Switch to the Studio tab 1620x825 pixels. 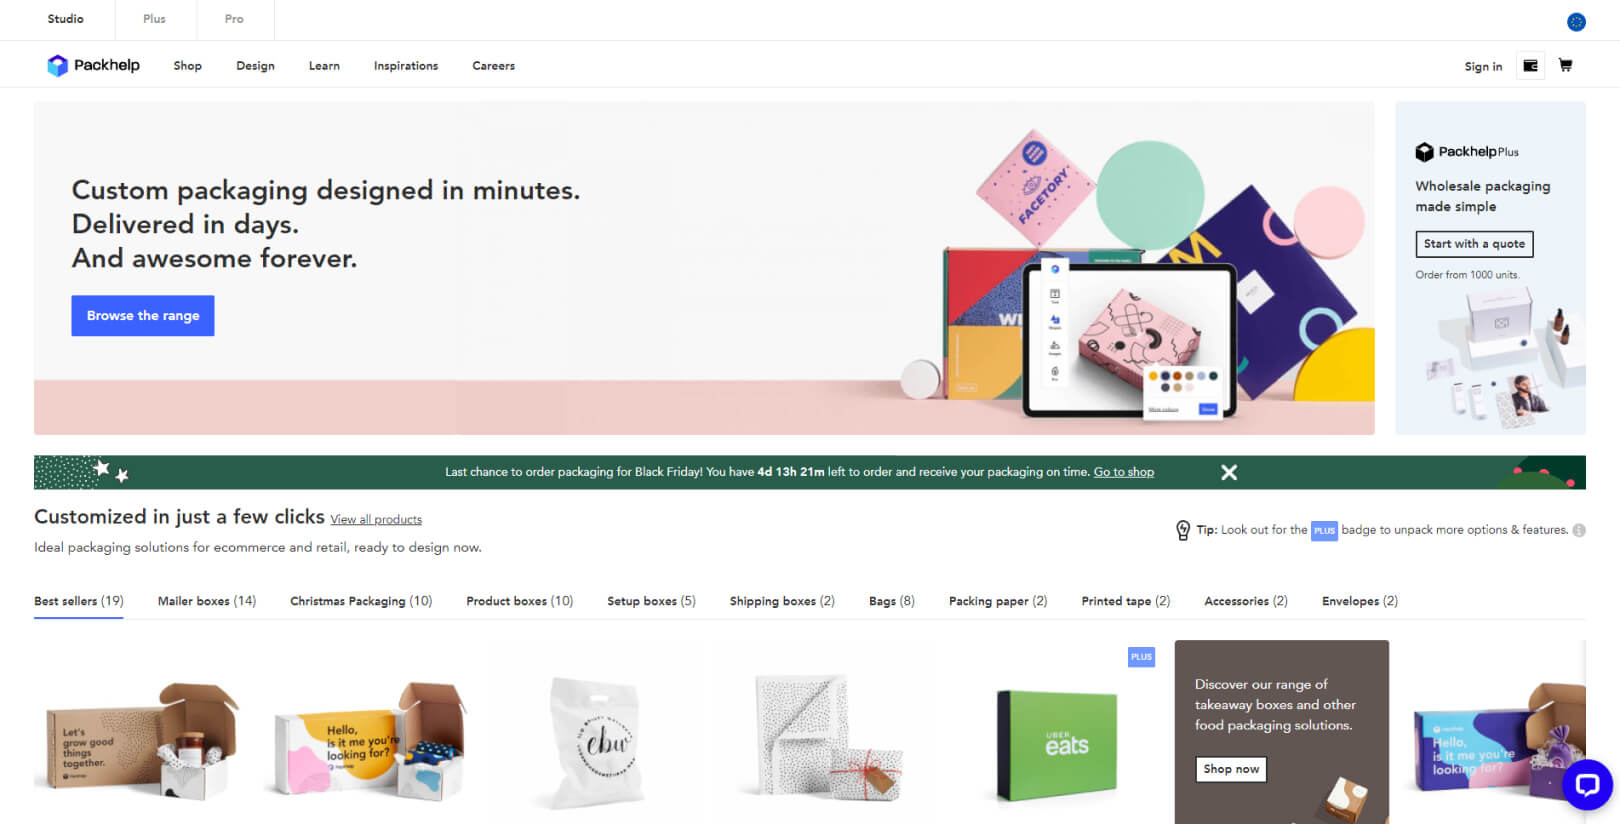click(x=66, y=19)
